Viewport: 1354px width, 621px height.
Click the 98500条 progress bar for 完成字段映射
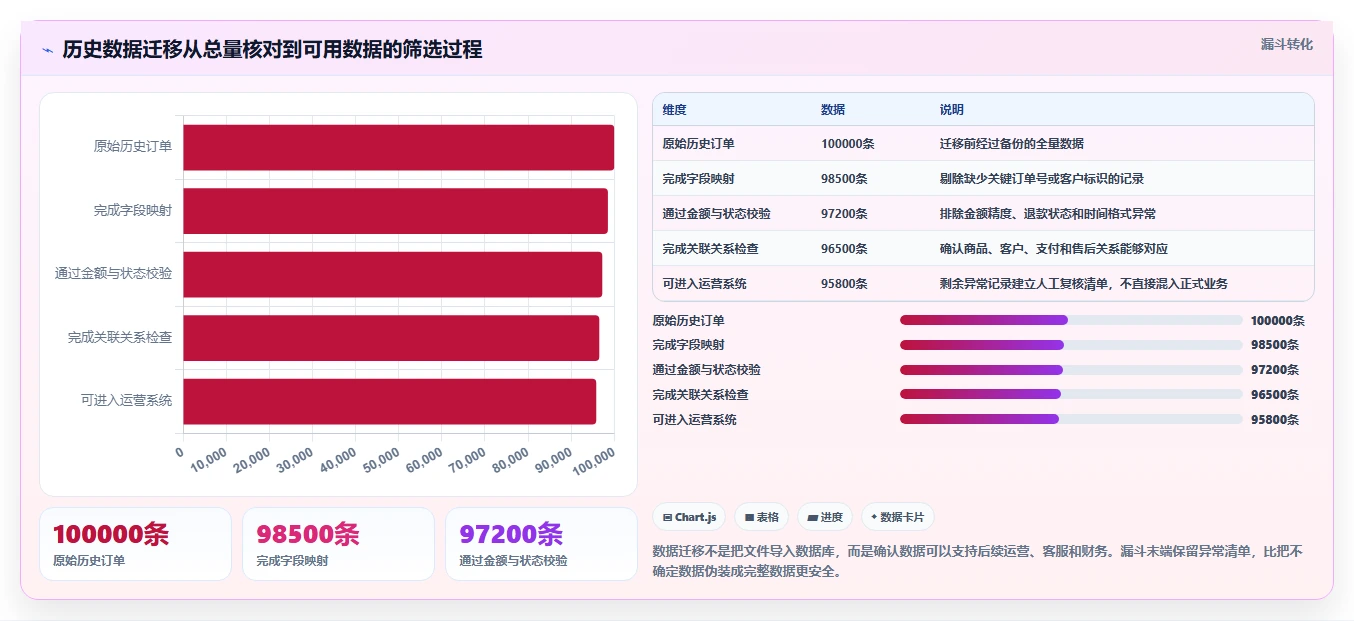pos(1071,345)
